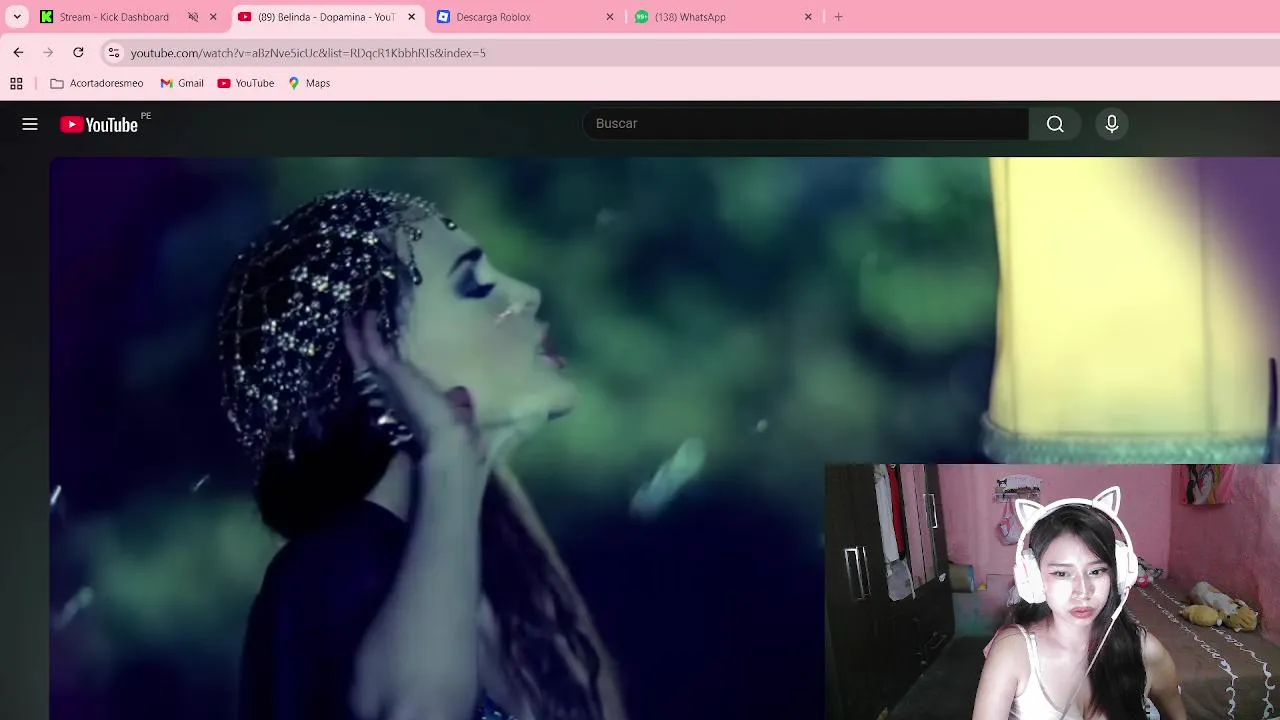
Task: Click the webcam overlay in the corner
Action: (x=1052, y=592)
